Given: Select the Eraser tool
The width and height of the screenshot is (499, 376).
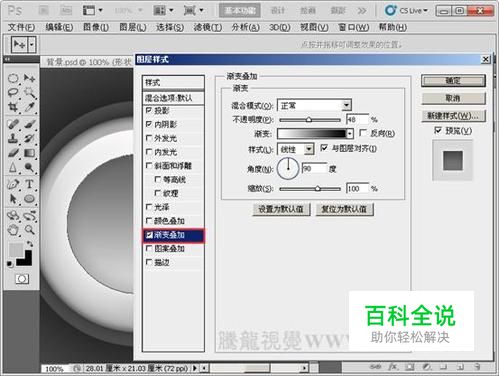Looking at the screenshot, I should (13, 153).
